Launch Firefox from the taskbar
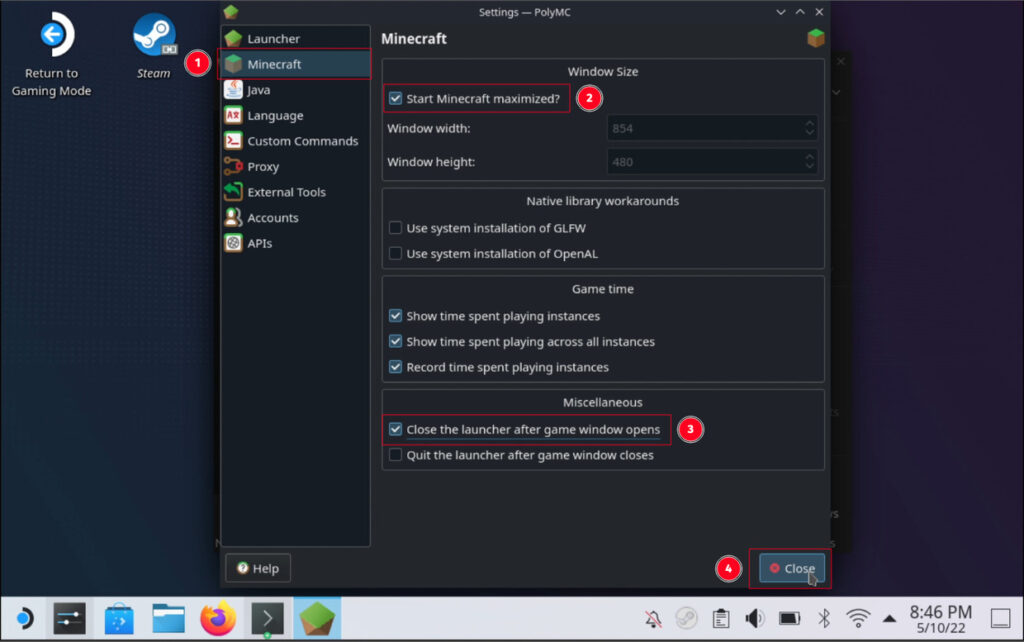Viewport: 1024px width, 642px height. click(x=218, y=618)
